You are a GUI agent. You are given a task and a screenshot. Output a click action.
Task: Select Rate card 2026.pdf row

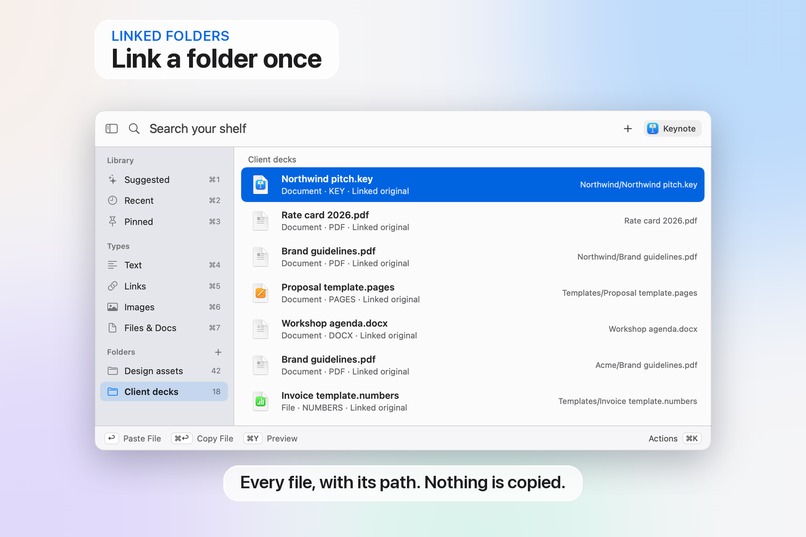tap(472, 220)
